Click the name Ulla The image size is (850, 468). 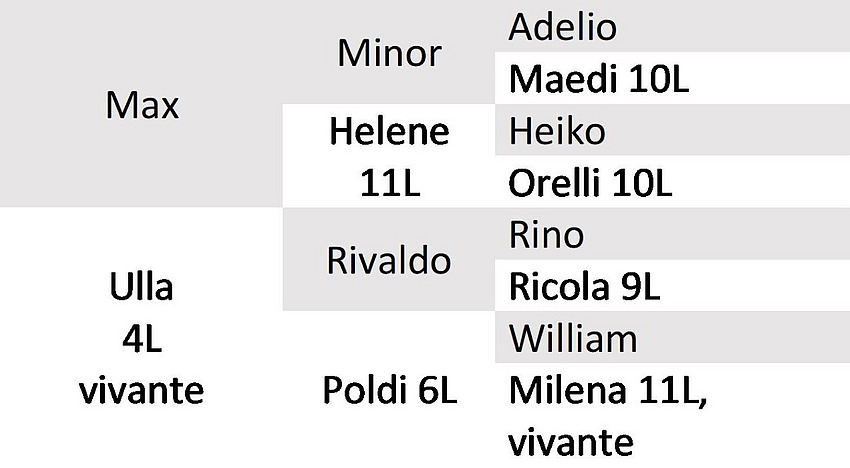click(141, 287)
